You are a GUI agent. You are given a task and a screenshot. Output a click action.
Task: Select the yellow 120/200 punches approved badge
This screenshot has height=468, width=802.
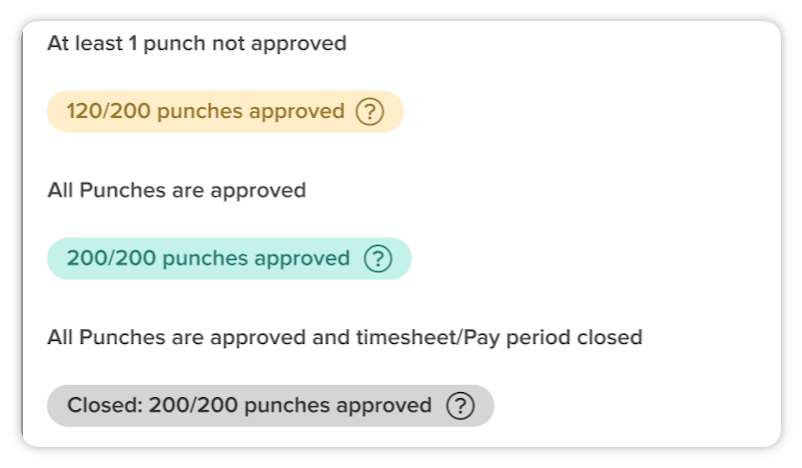(x=225, y=112)
